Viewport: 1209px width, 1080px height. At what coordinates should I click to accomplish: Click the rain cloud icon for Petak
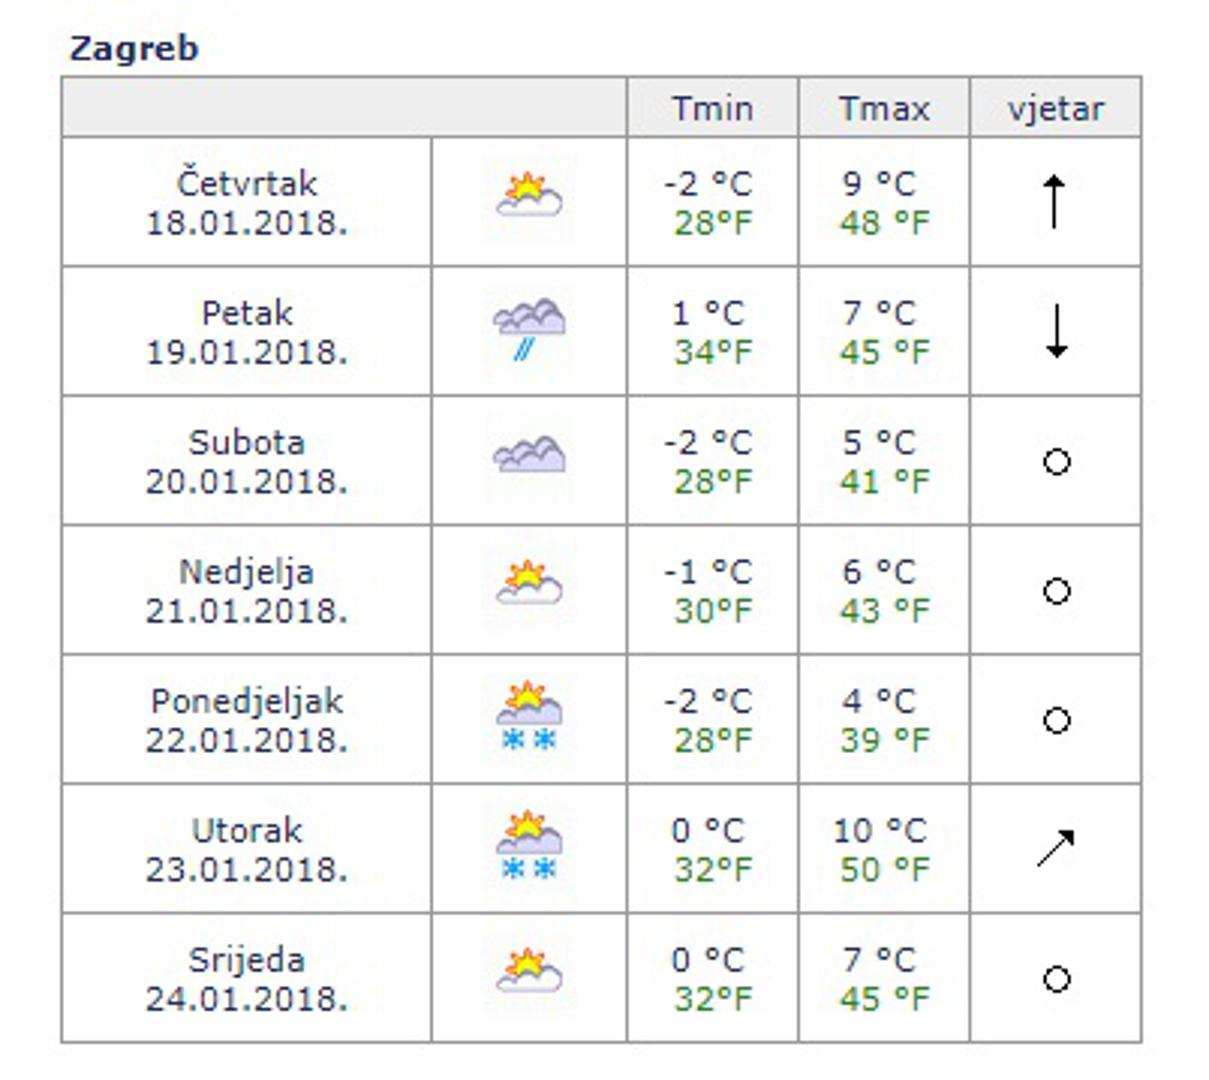[x=529, y=327]
